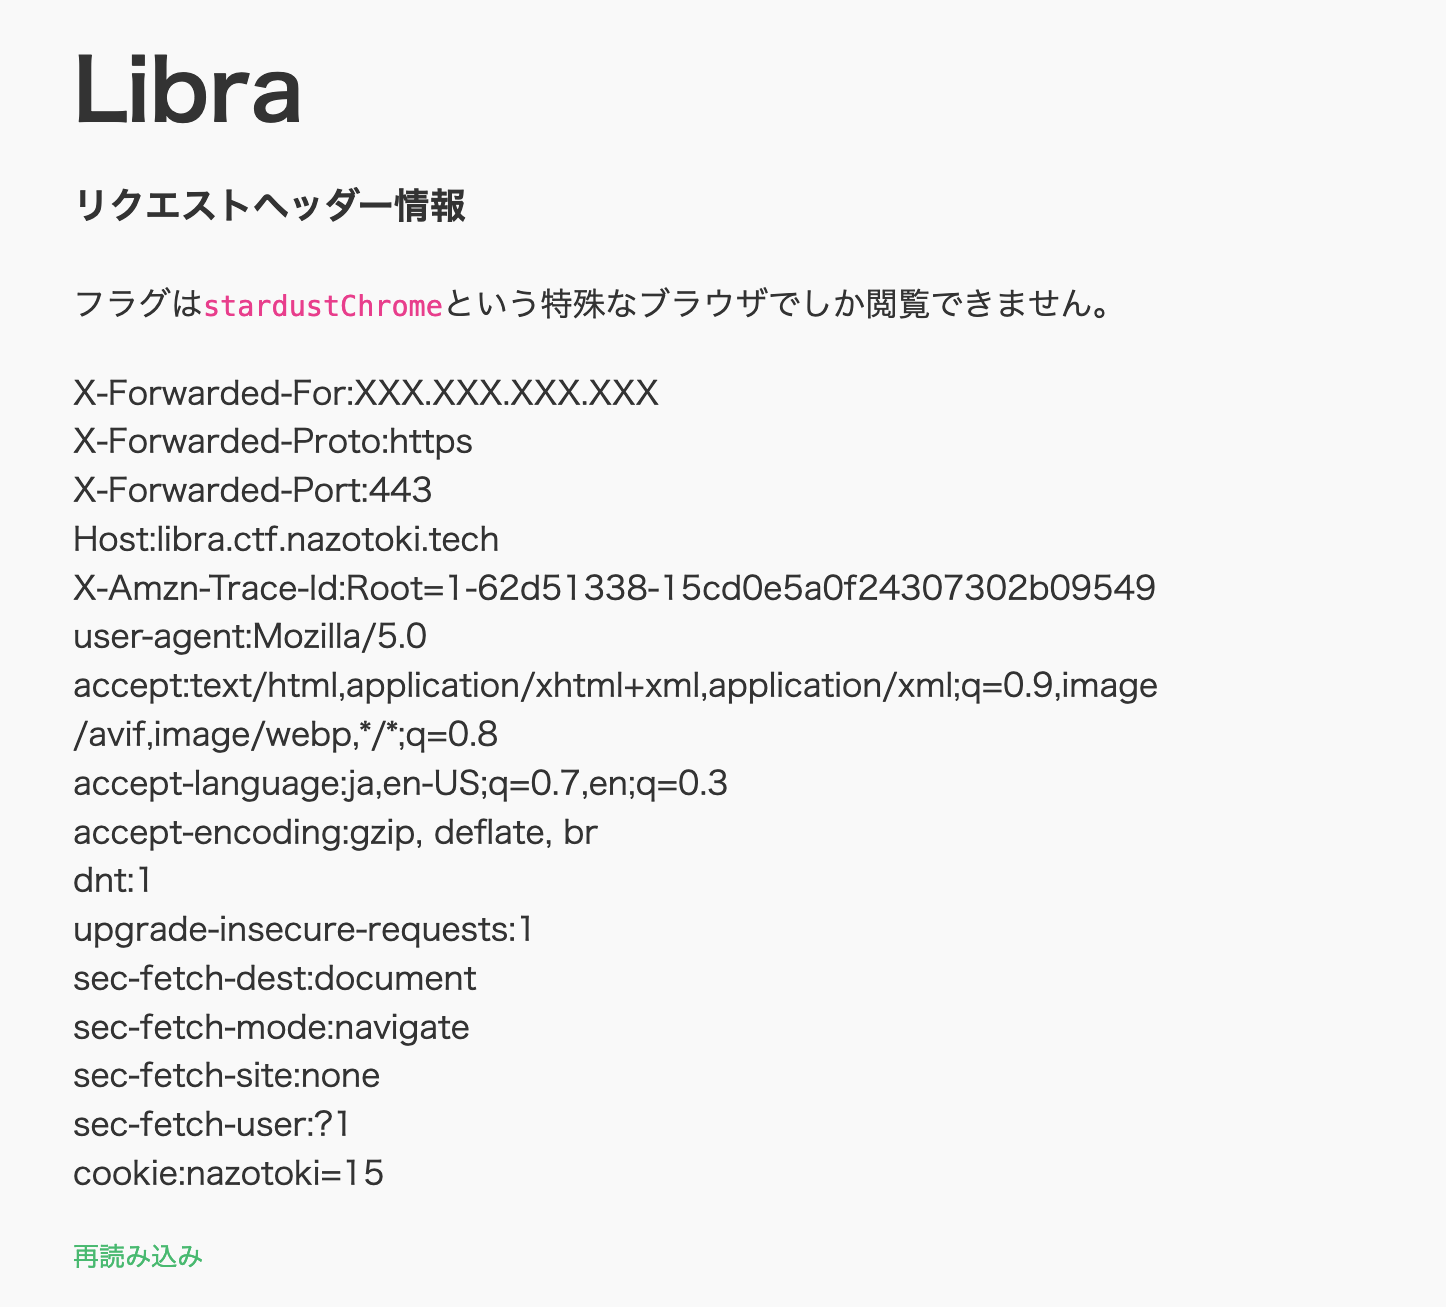Click the pink stardustChrome code text
Image resolution: width=1446 pixels, height=1307 pixels.
(322, 305)
